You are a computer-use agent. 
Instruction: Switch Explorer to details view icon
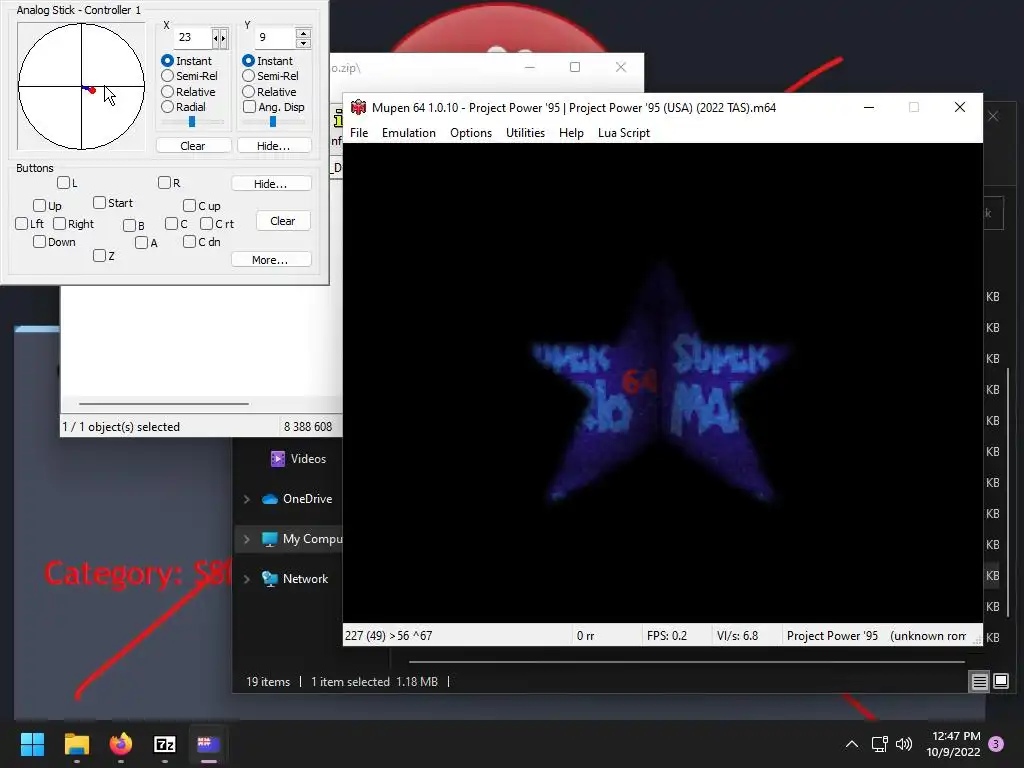pos(980,682)
